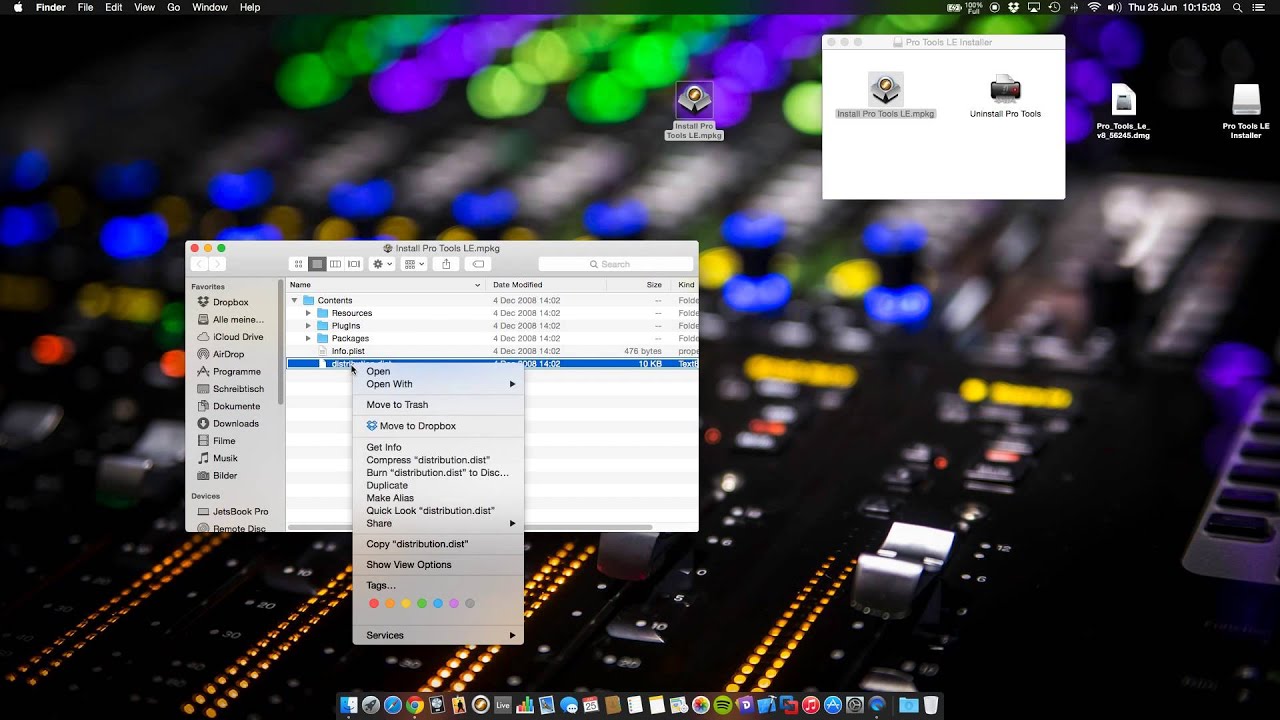Click the Edit Tags toolbar button

coord(478,264)
